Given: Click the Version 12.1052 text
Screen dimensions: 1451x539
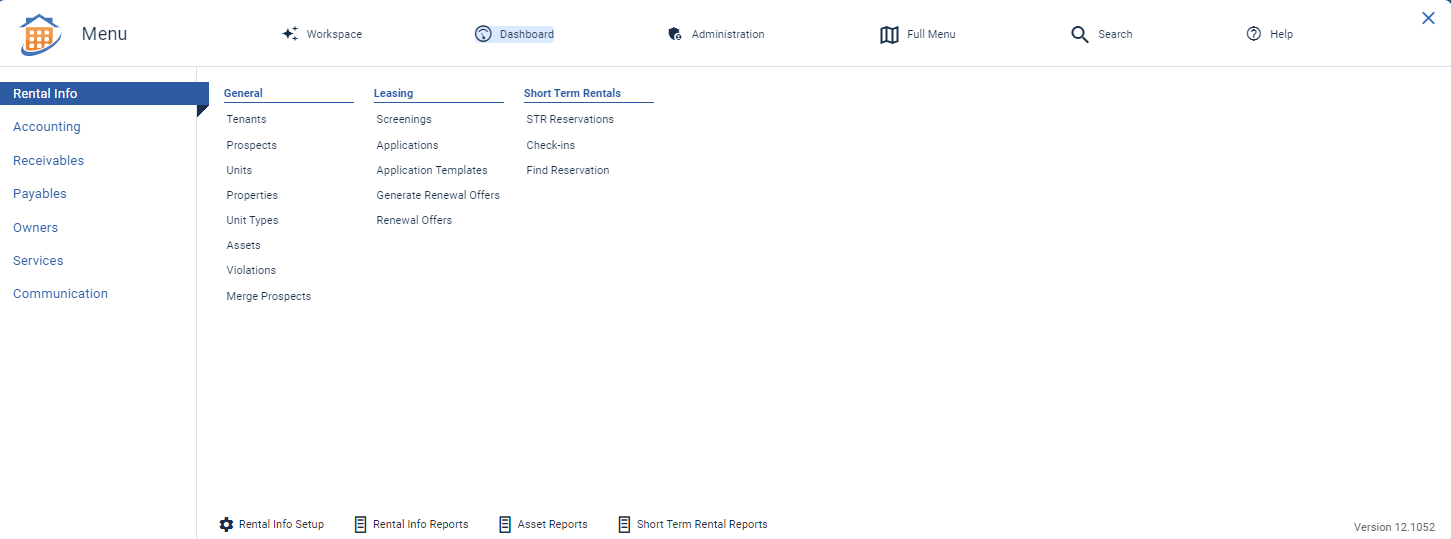Looking at the screenshot, I should pos(1394,527).
